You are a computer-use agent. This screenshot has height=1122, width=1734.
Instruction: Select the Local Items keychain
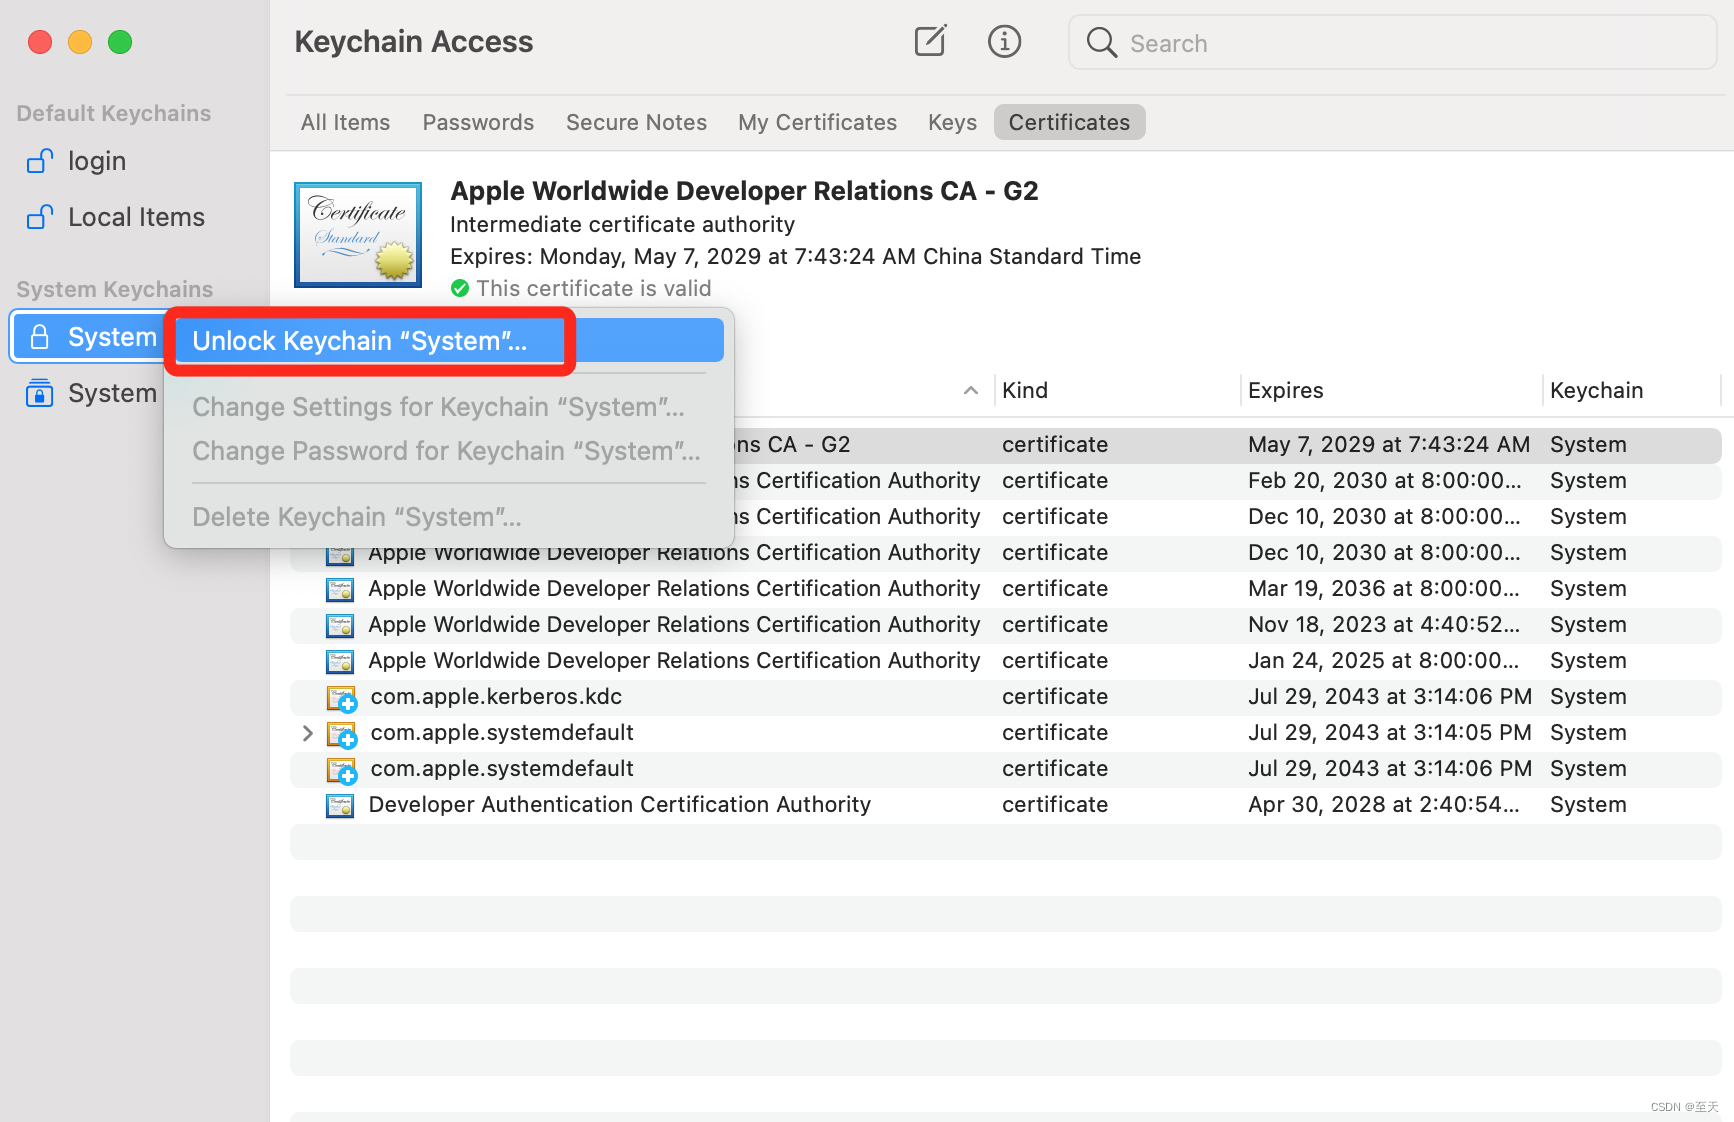(136, 217)
